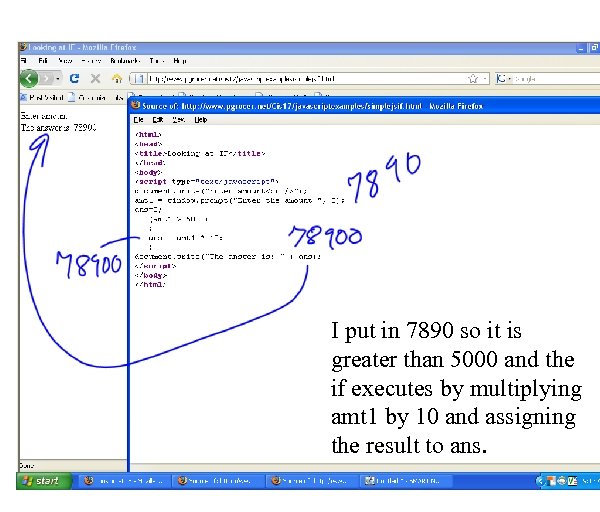The image size is (600, 512).
Task: Switch to the third Firefox Source taskbar button
Action: tap(311, 481)
